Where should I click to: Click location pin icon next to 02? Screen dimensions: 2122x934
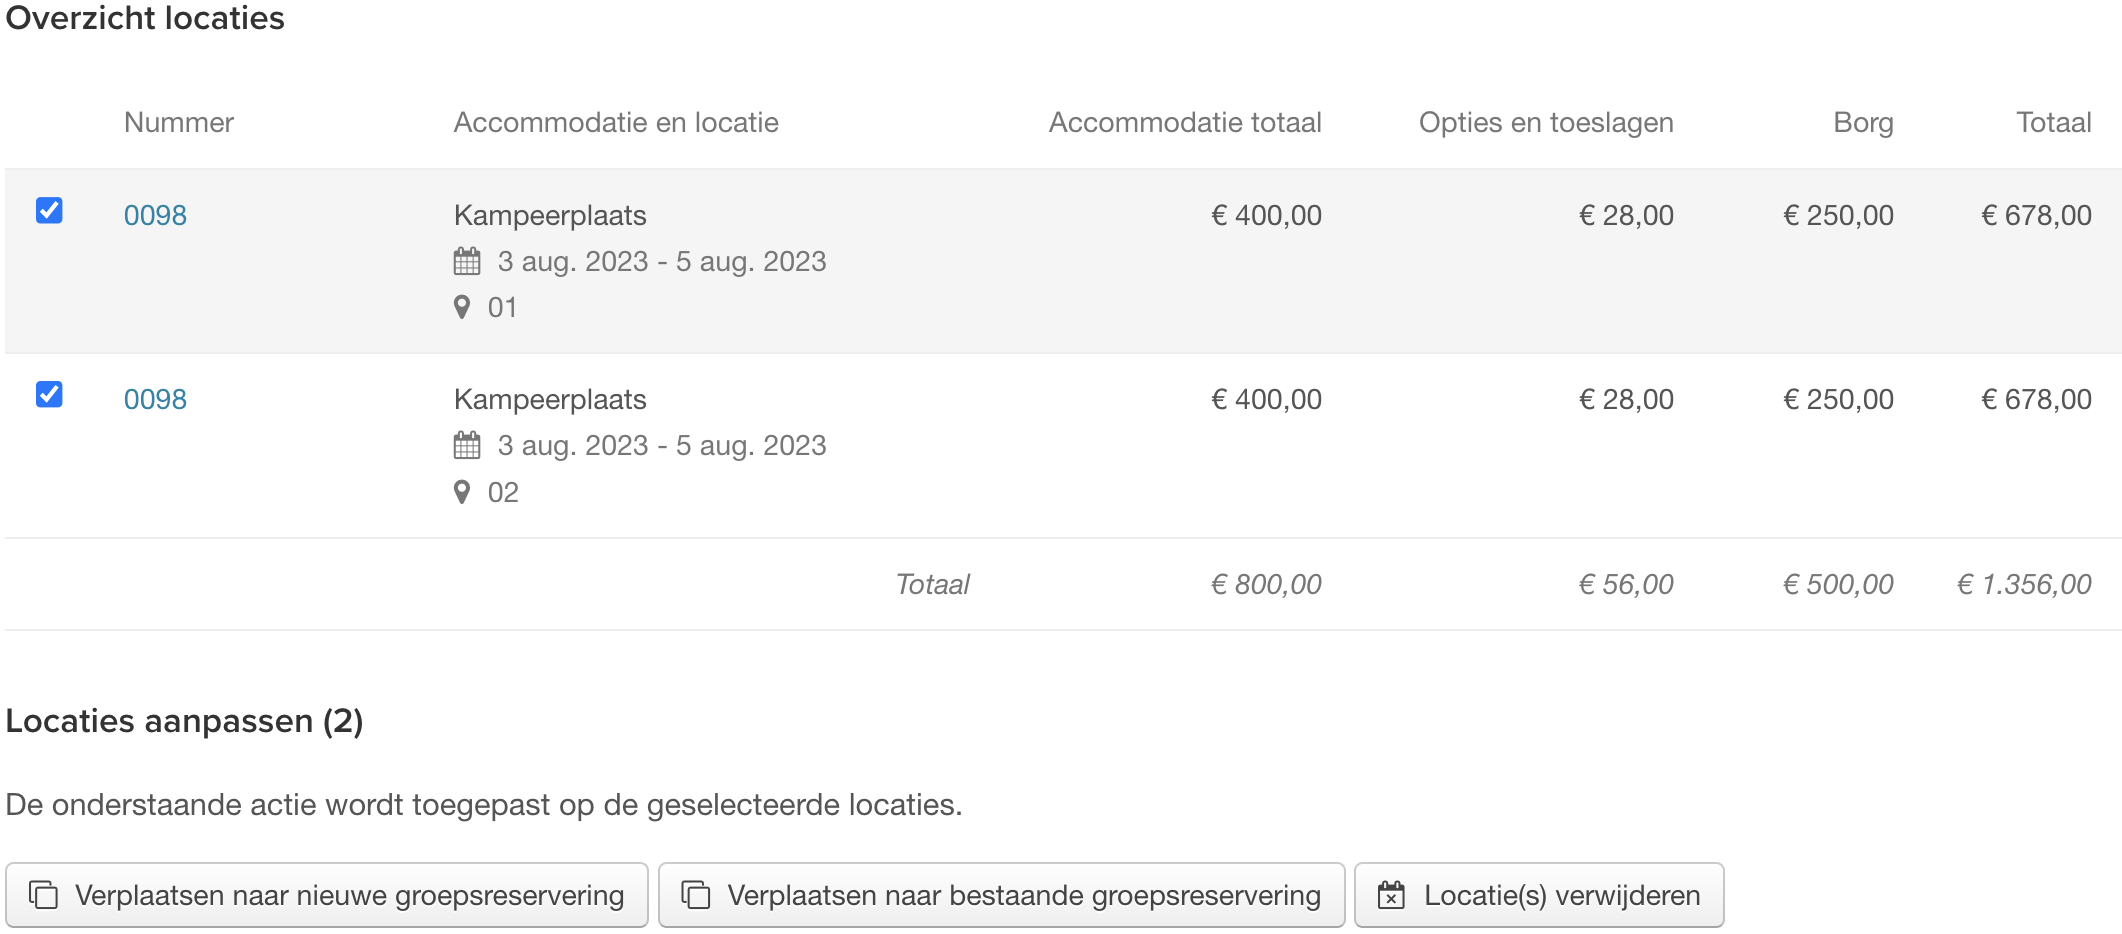462,492
